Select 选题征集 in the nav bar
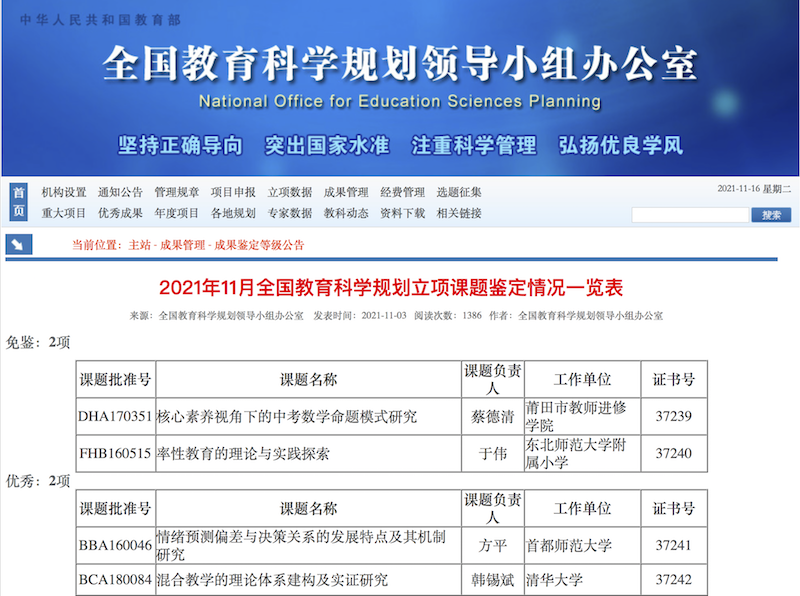The image size is (800, 596). [459, 192]
